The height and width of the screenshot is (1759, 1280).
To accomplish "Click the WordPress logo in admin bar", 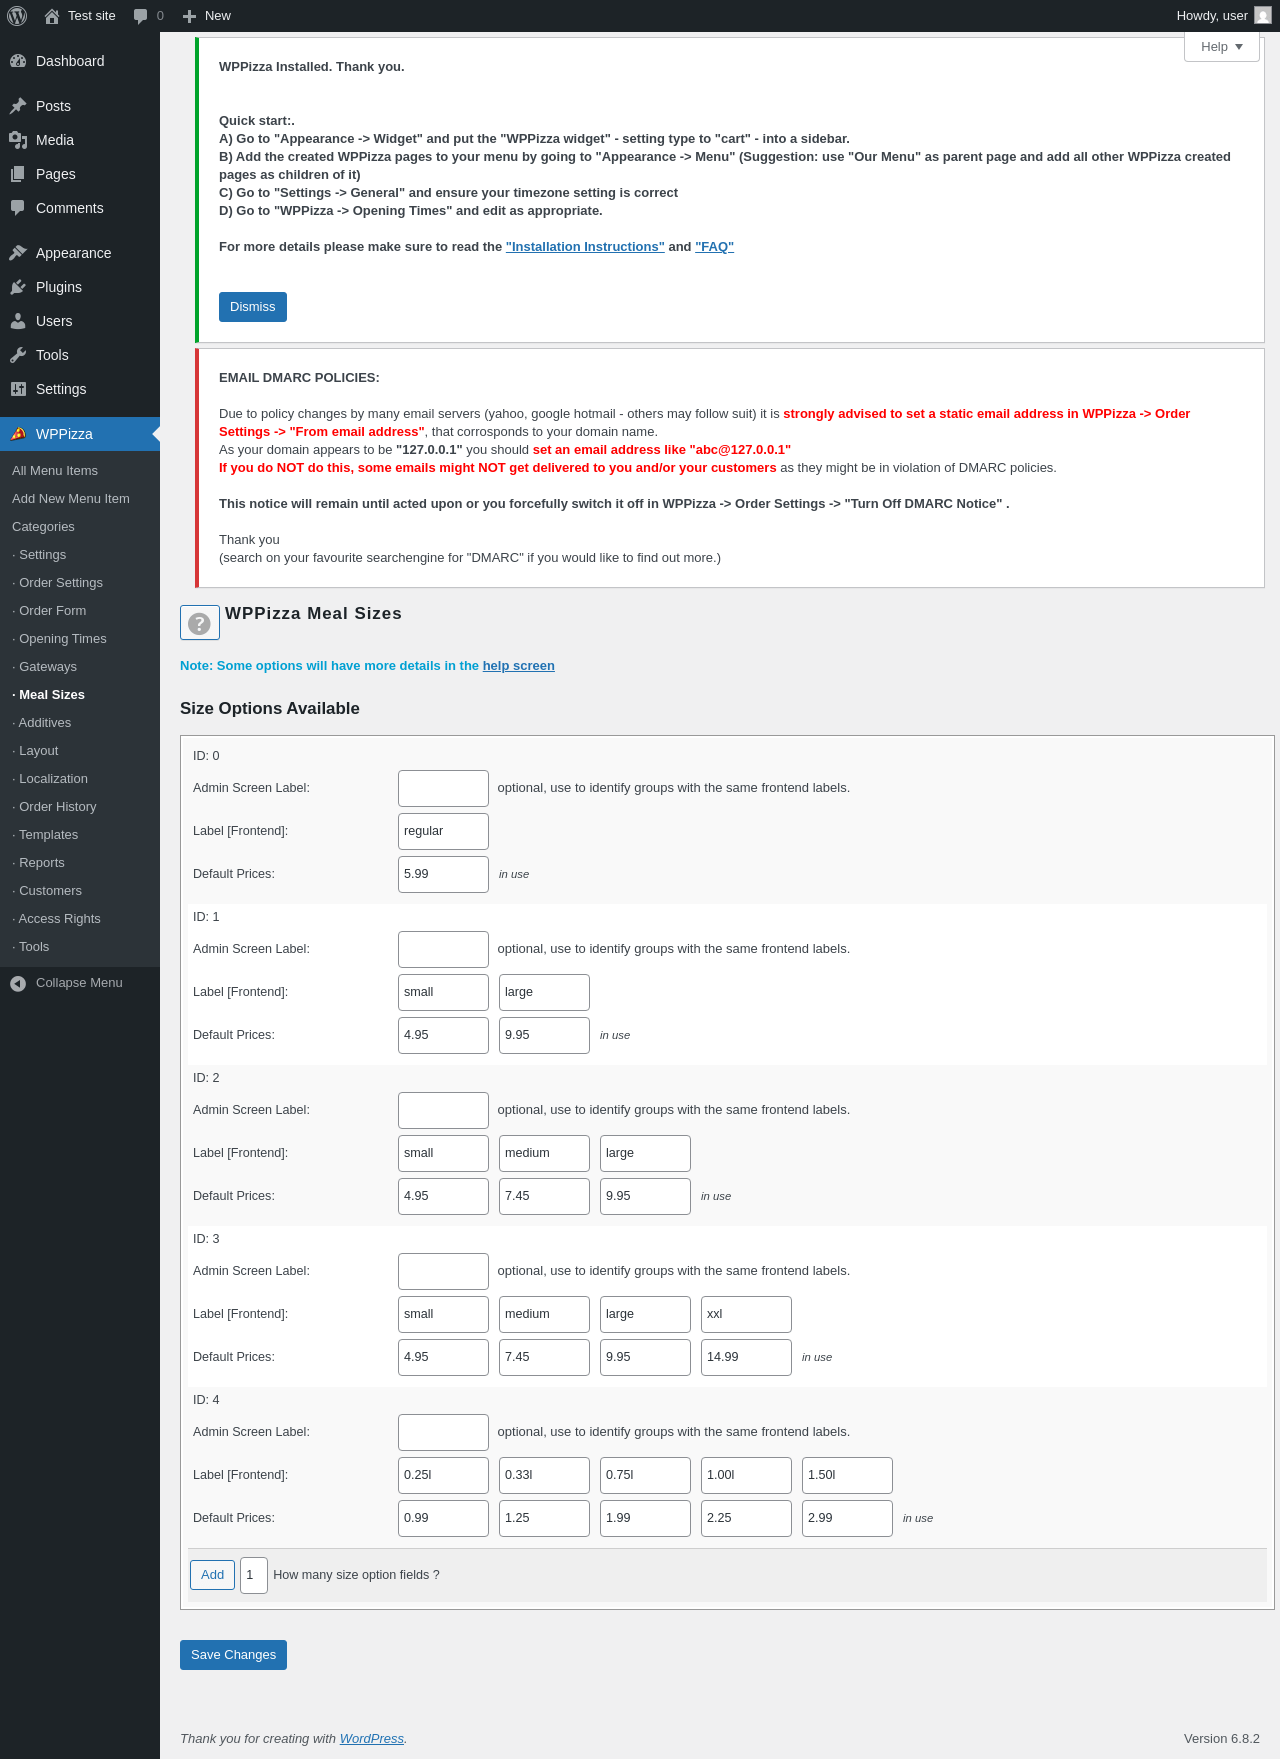I will tap(17, 16).
